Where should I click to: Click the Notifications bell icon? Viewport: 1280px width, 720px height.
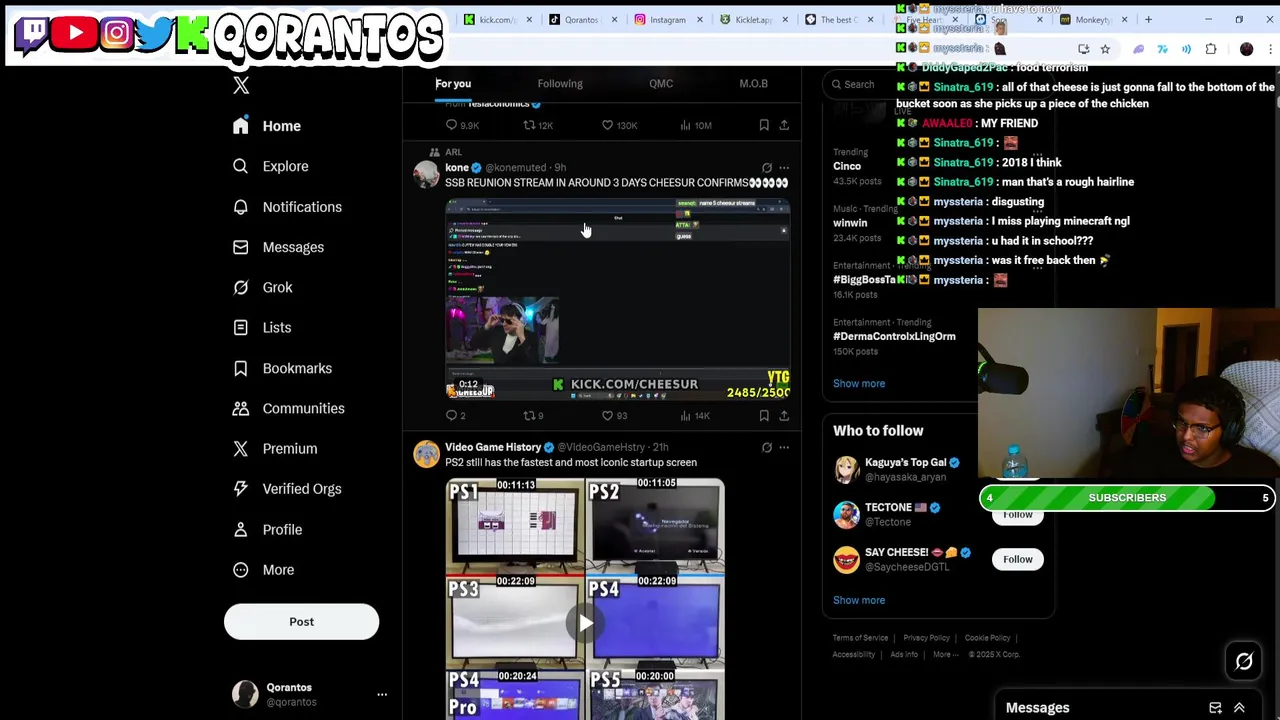(240, 207)
